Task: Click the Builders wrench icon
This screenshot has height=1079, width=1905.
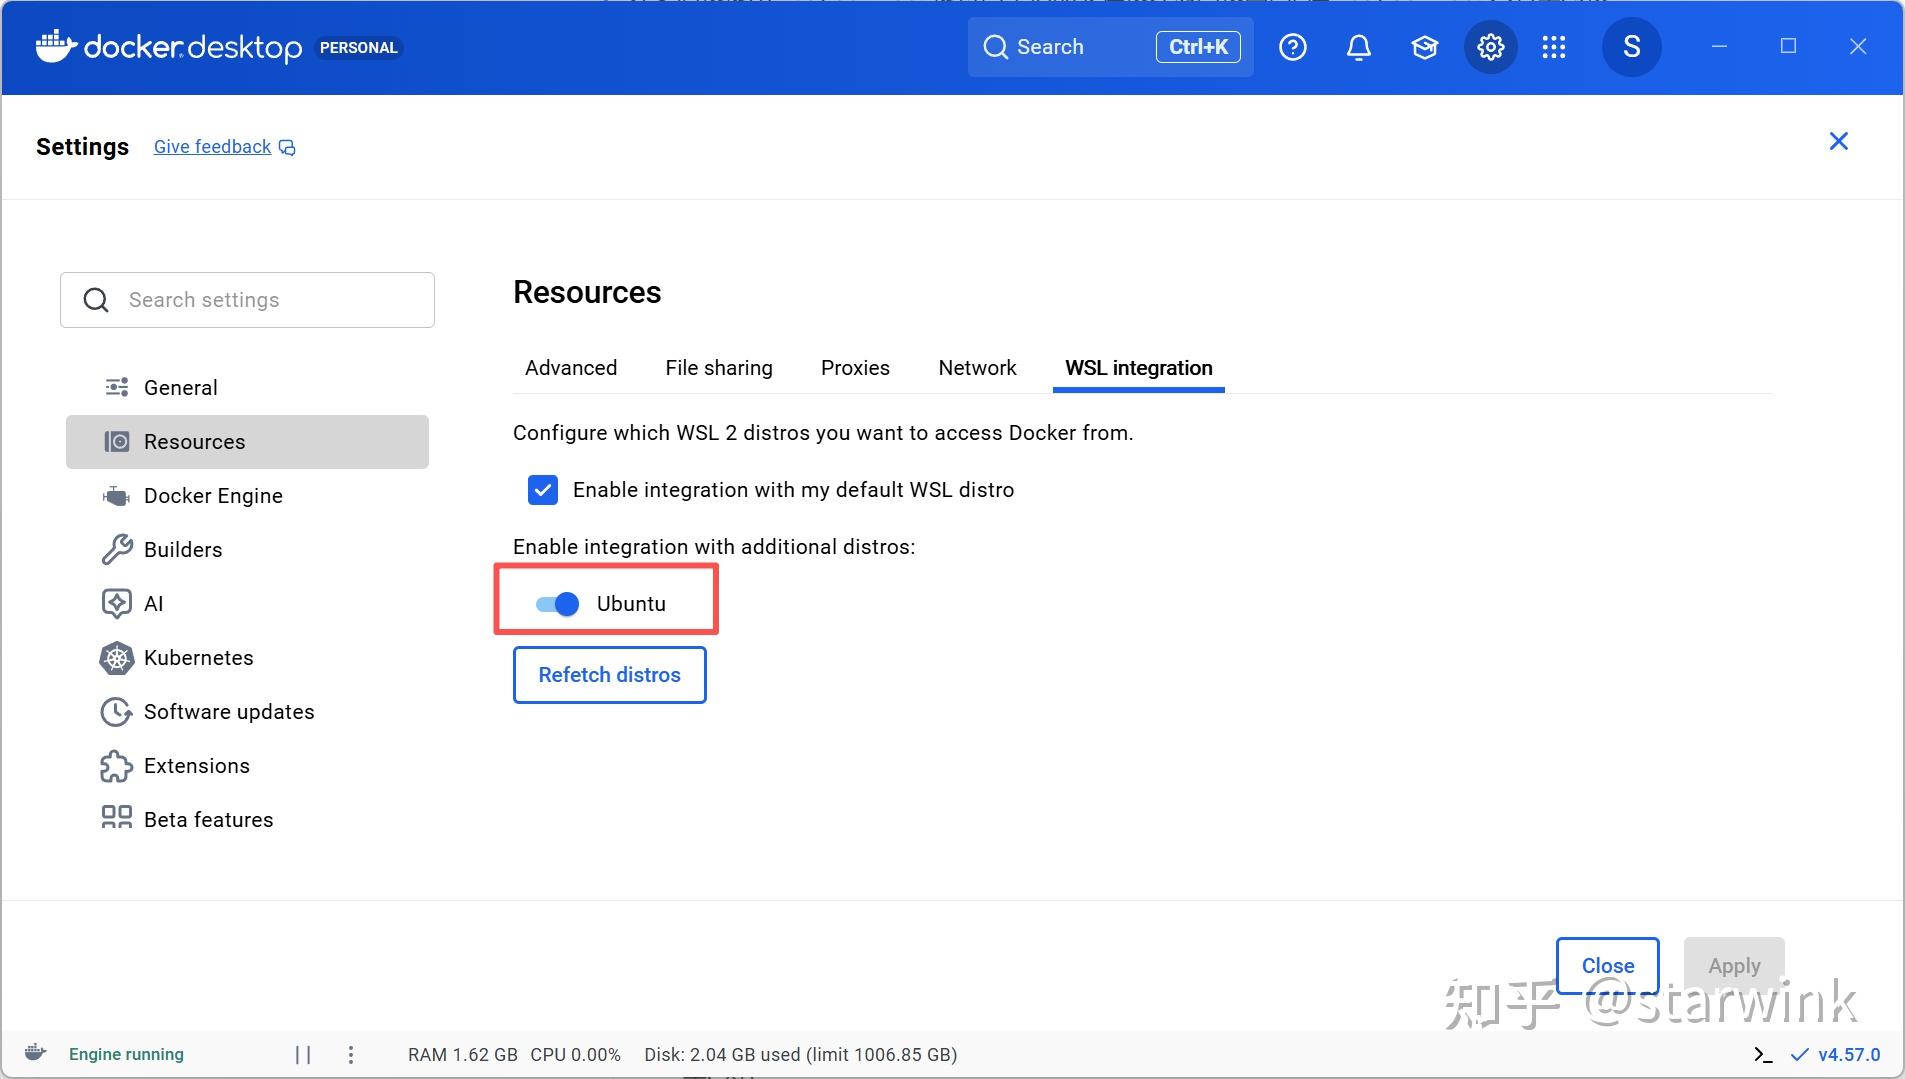Action: (x=116, y=550)
